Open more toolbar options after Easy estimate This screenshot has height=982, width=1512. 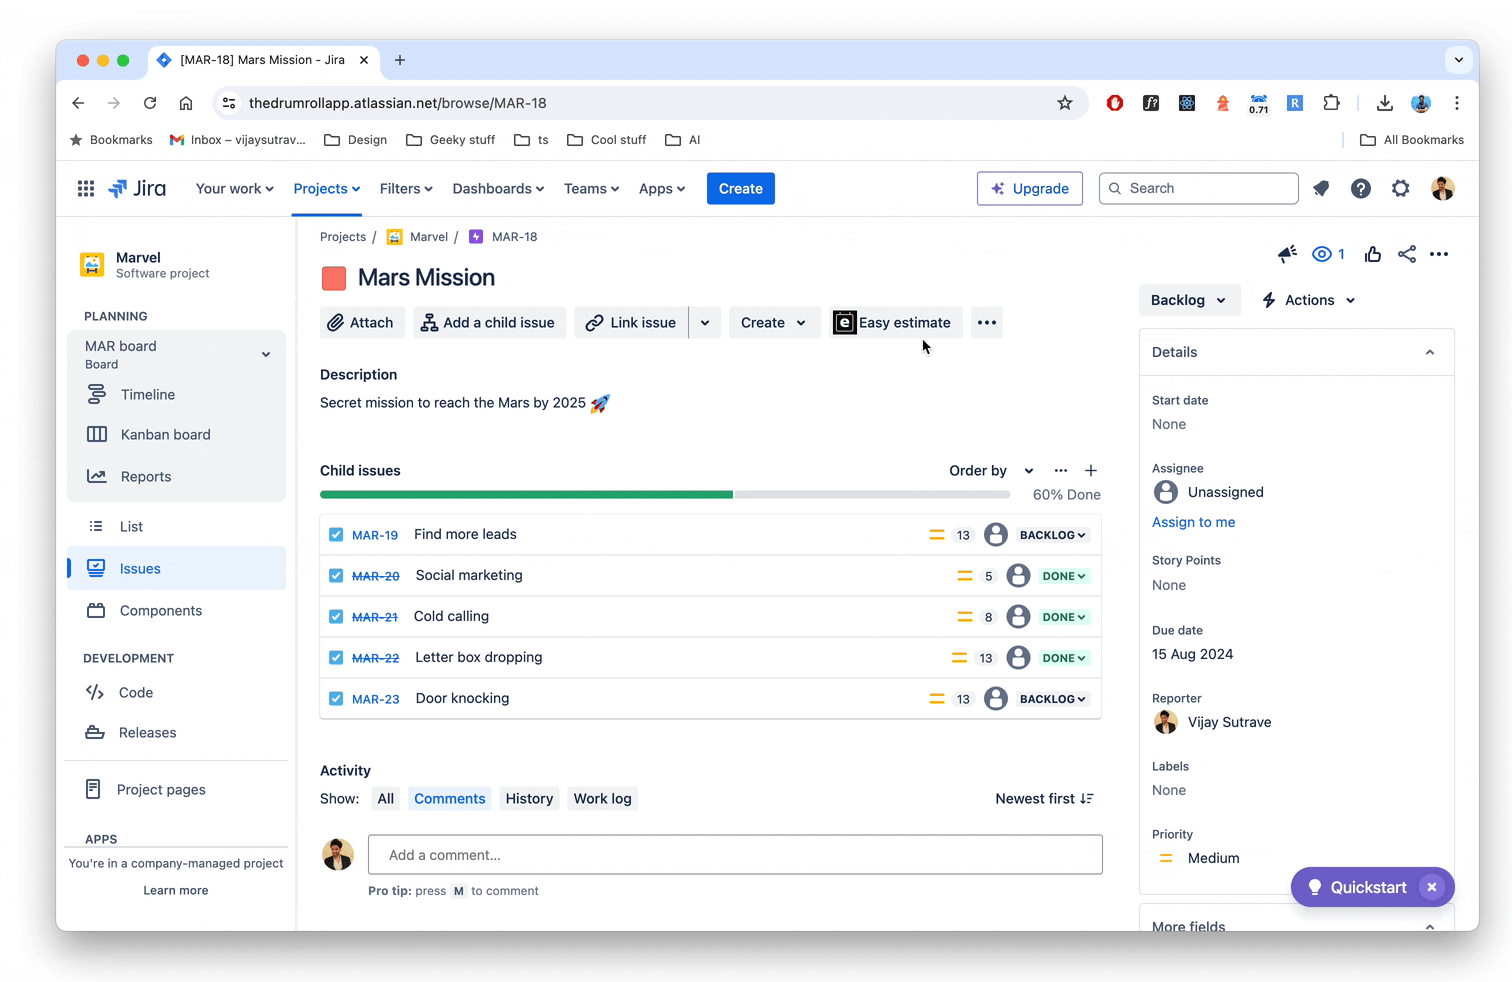coord(987,322)
